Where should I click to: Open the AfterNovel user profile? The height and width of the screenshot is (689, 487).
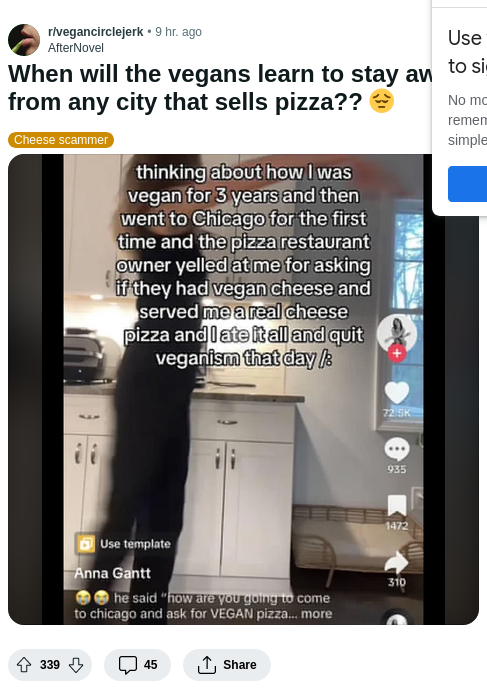point(76,47)
